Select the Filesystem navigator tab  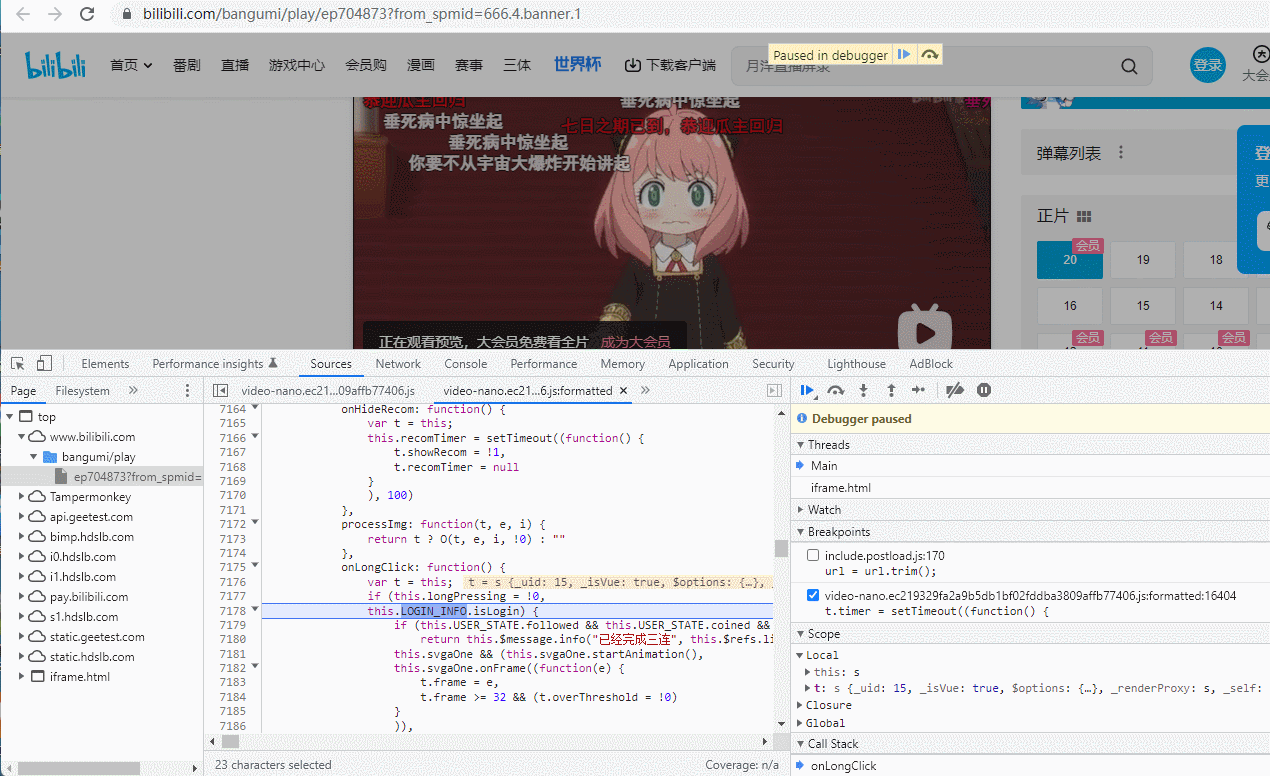(82, 391)
